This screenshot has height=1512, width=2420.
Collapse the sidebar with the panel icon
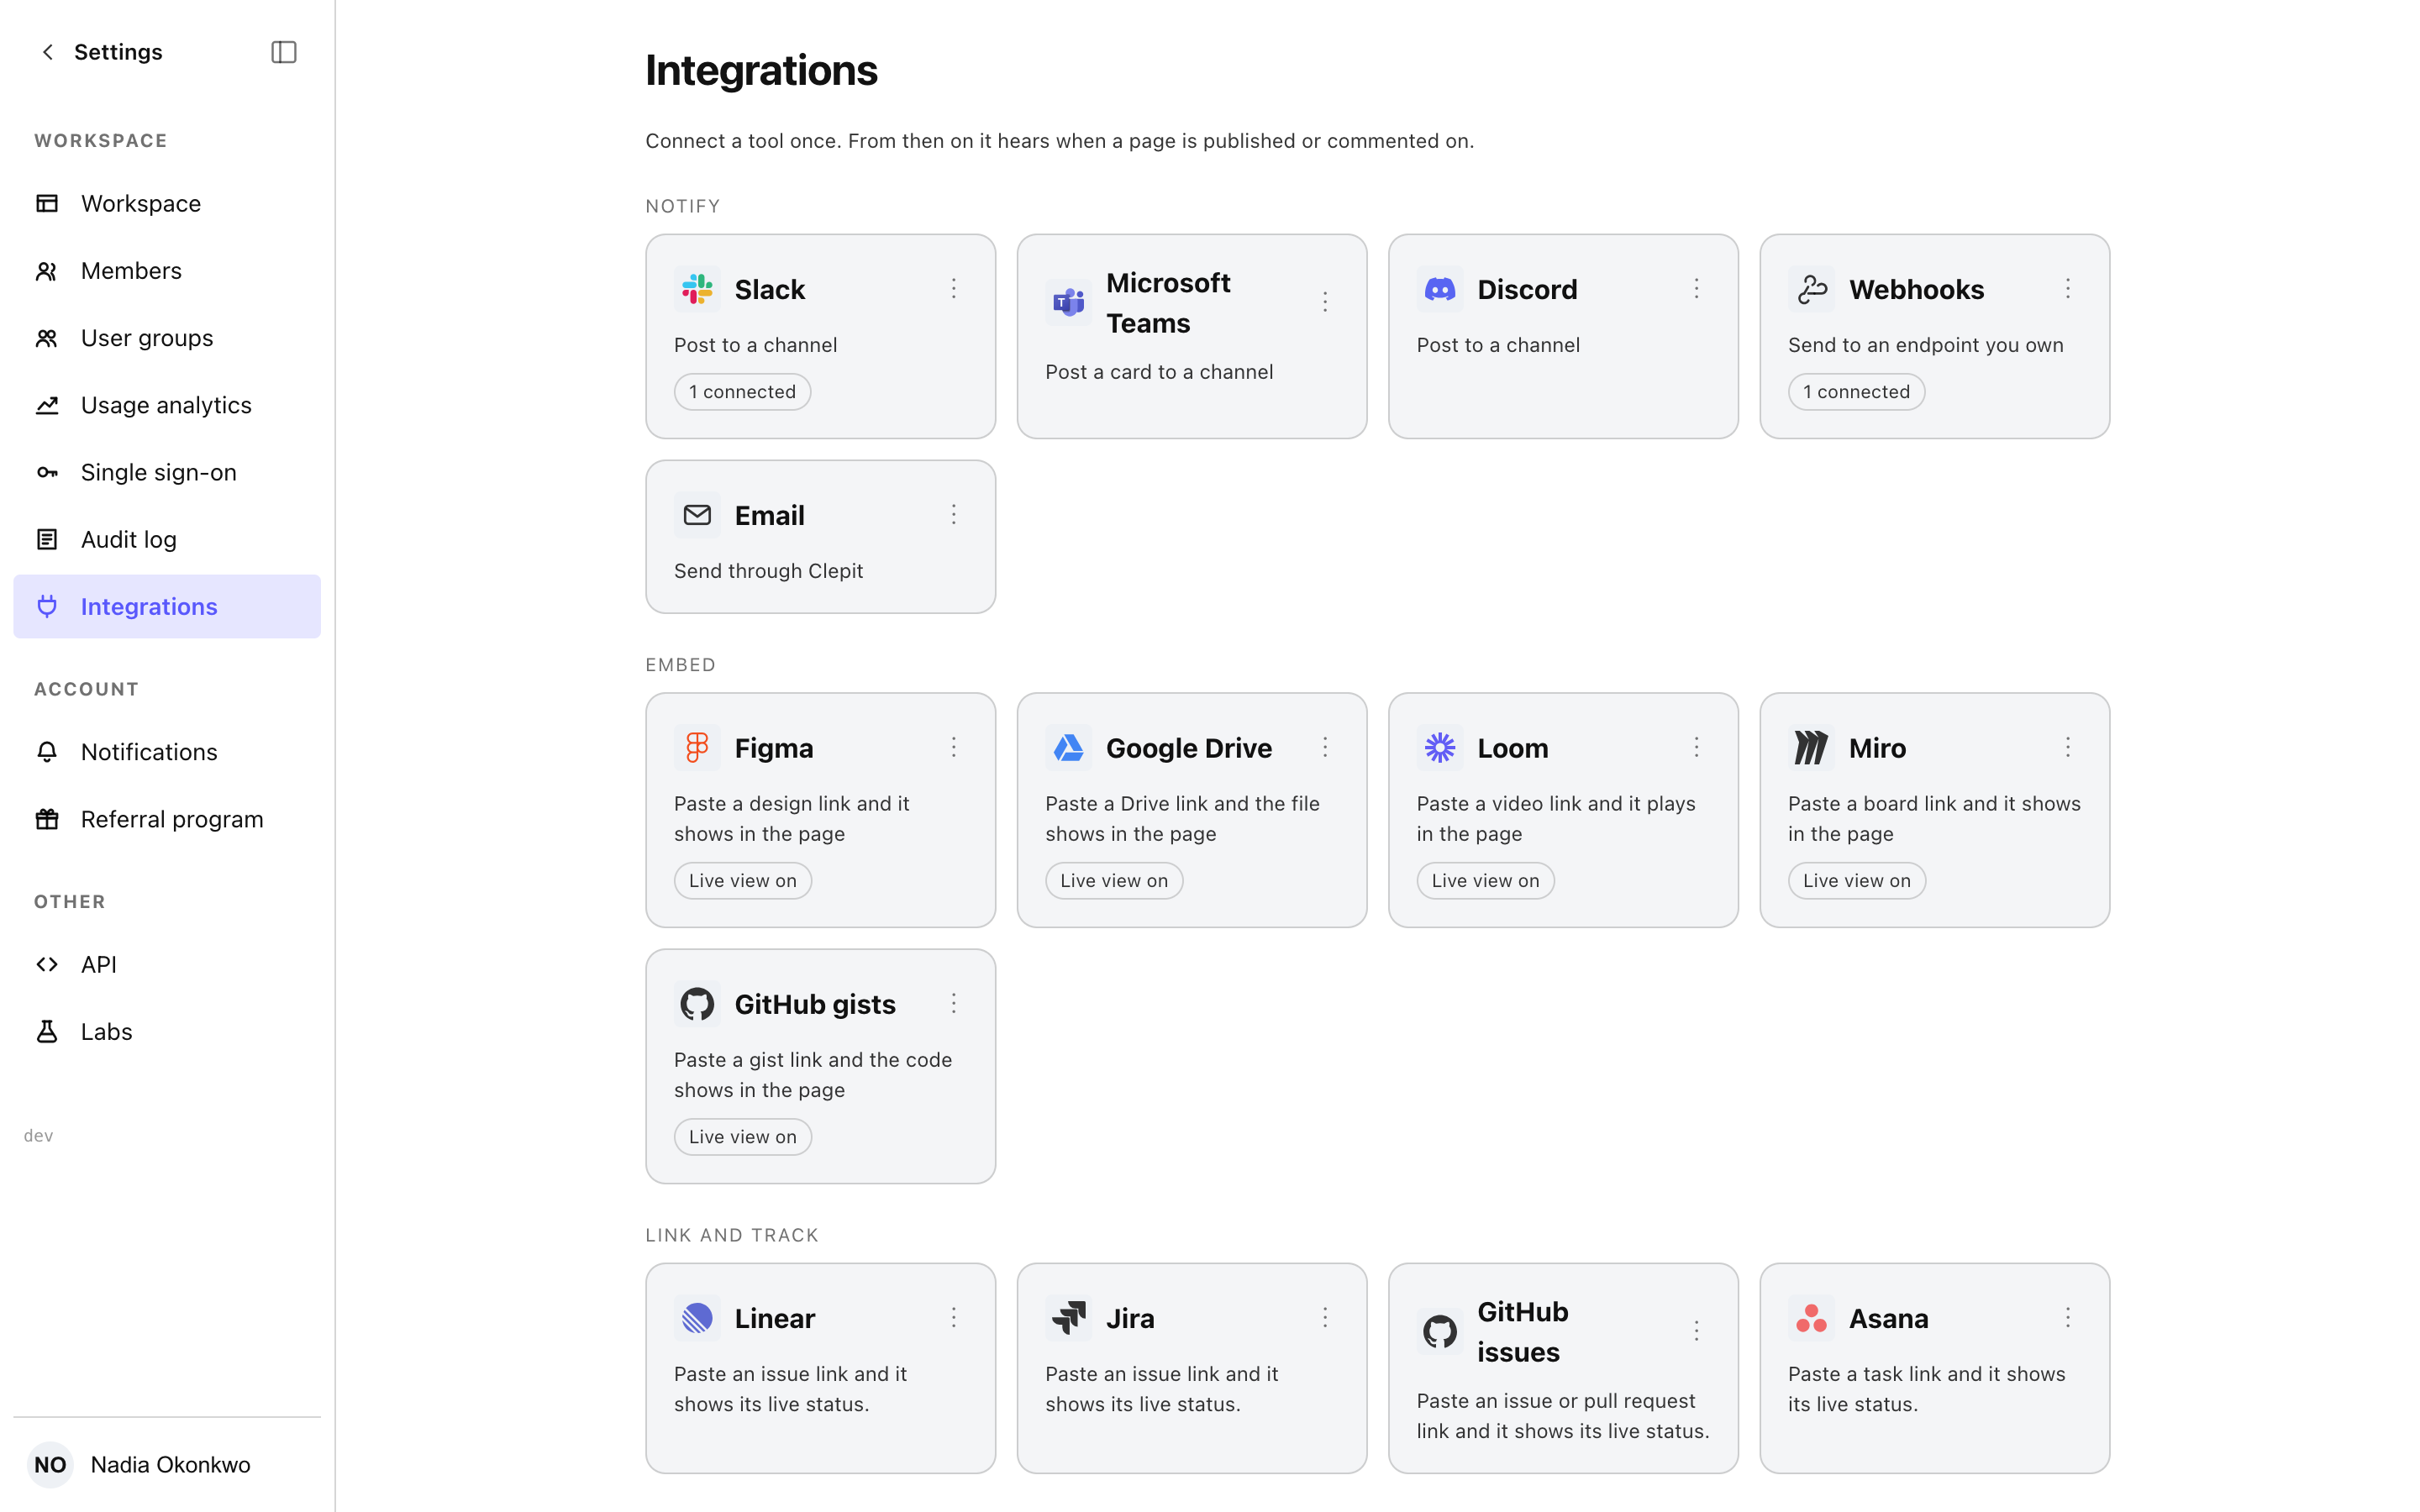(x=284, y=52)
